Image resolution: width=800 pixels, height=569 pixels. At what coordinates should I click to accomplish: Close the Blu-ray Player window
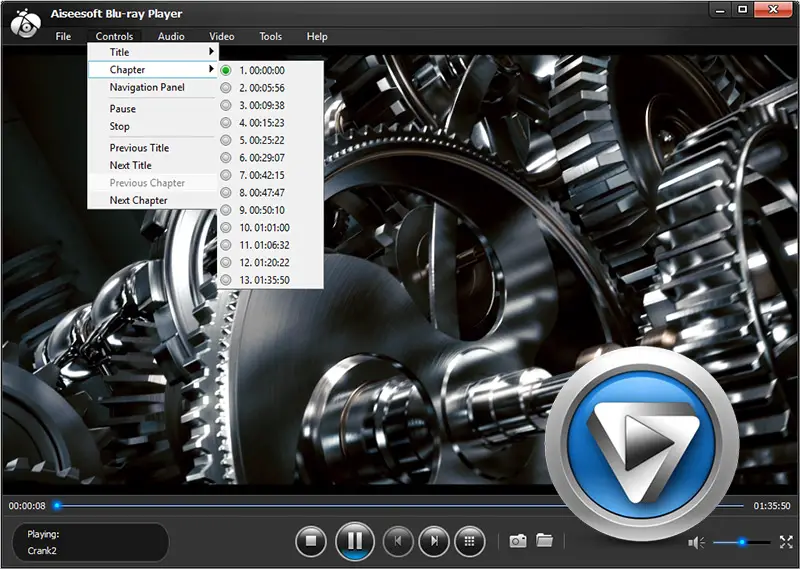point(773,10)
